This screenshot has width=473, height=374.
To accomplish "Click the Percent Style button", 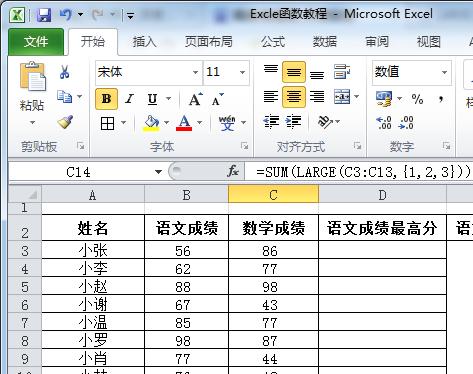I will pyautogui.click(x=417, y=99).
